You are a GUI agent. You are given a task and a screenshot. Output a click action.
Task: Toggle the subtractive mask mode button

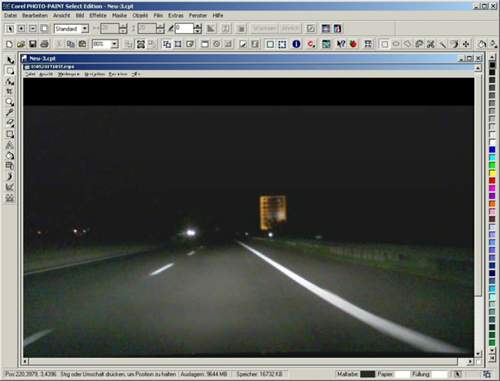pyautogui.click(x=33, y=29)
